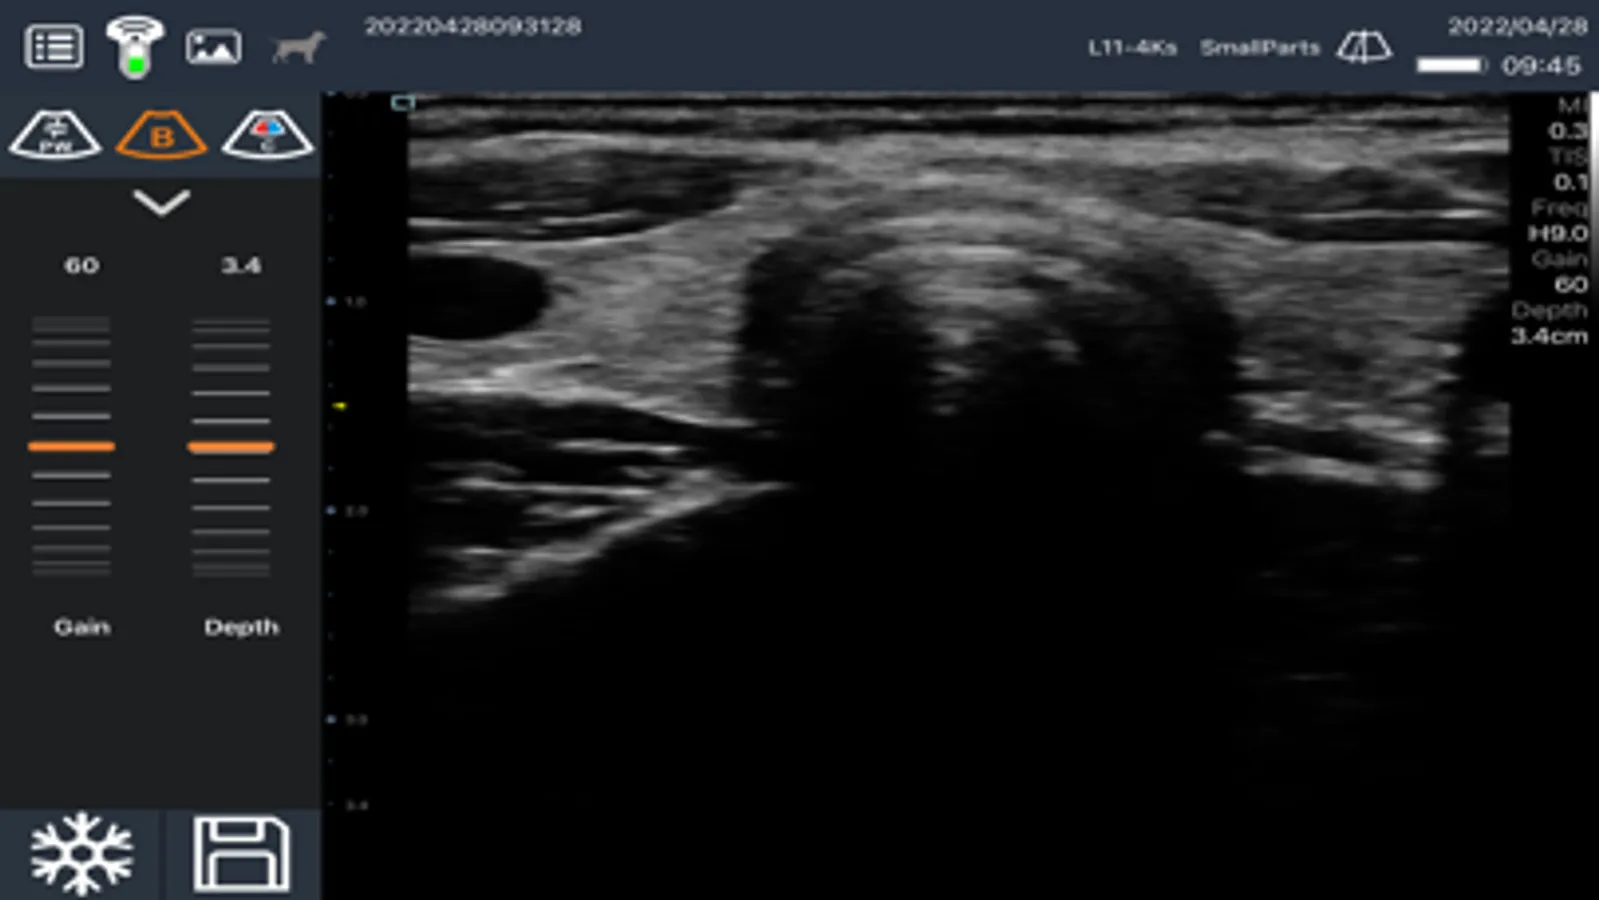The image size is (1599, 900).
Task: Collapse the controls with chevron
Action: coord(161,203)
